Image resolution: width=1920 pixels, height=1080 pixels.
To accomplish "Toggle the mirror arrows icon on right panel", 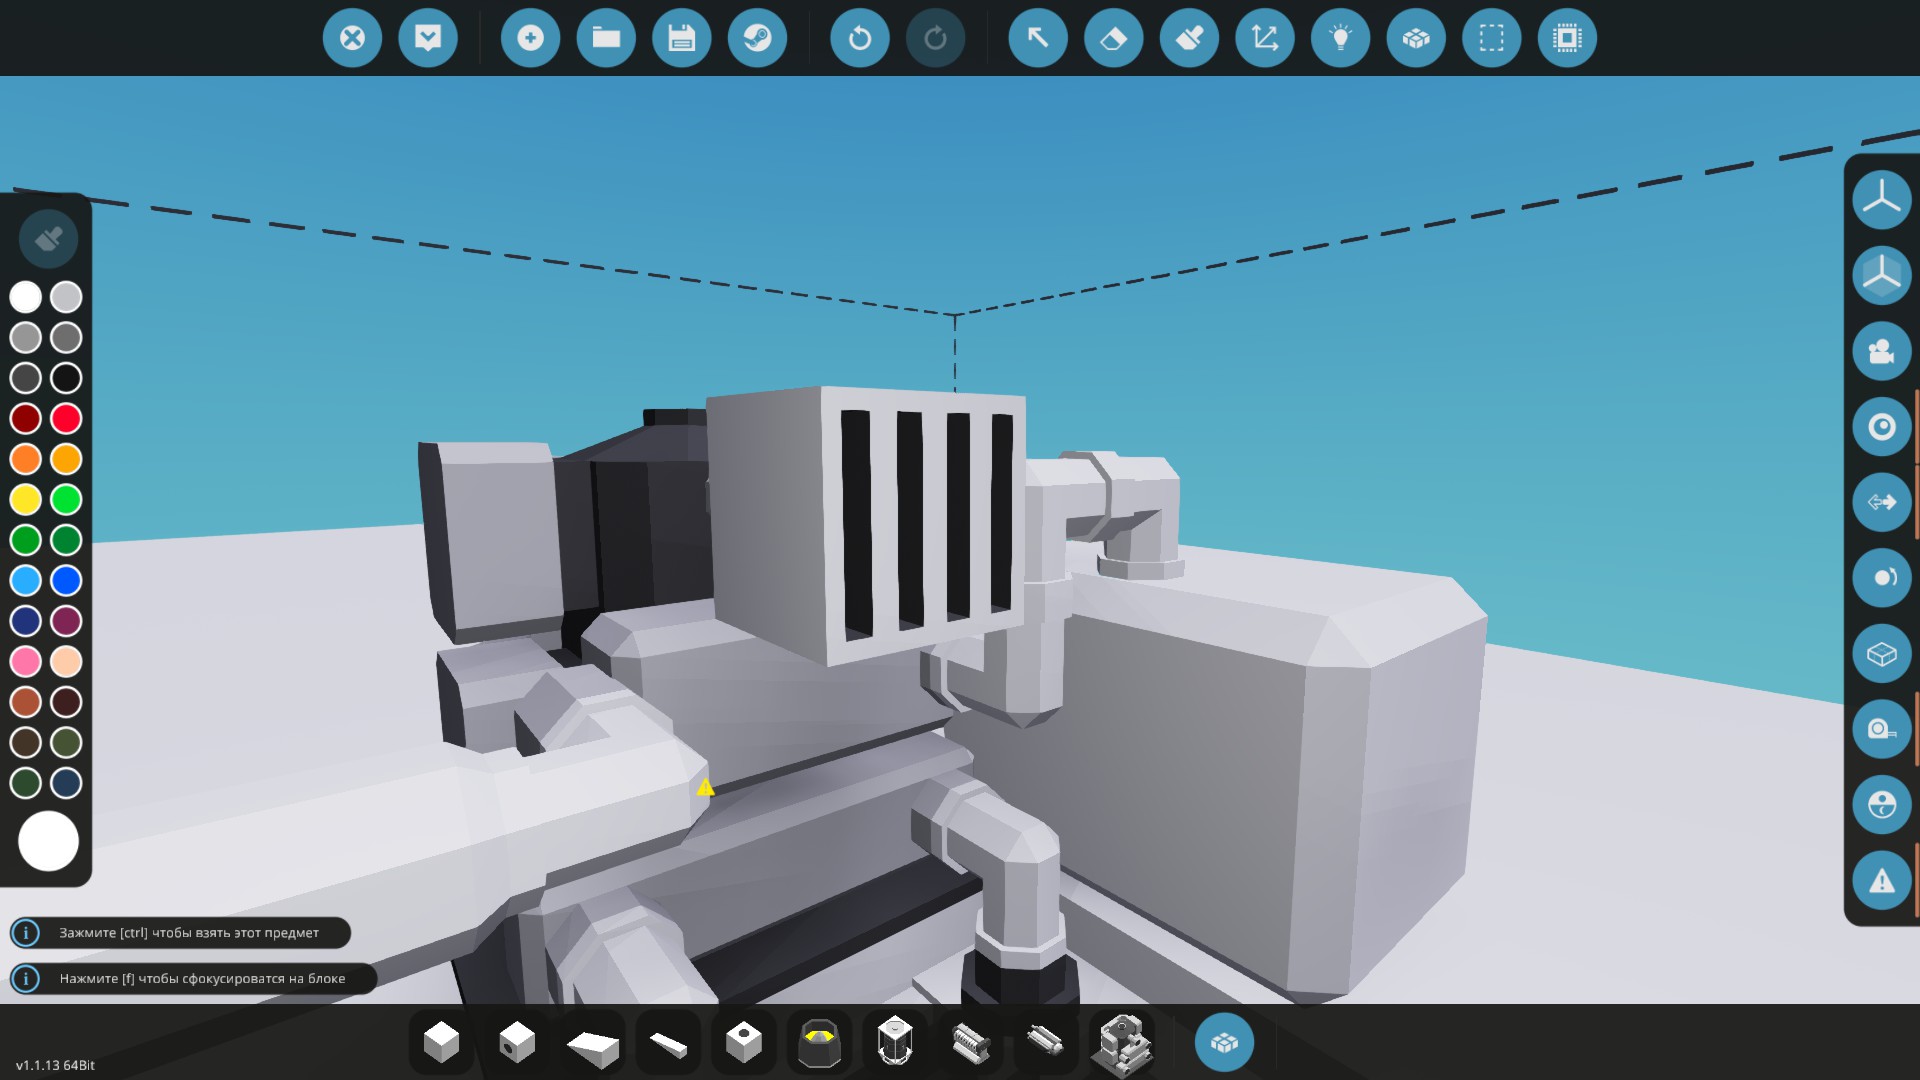I will click(1881, 502).
